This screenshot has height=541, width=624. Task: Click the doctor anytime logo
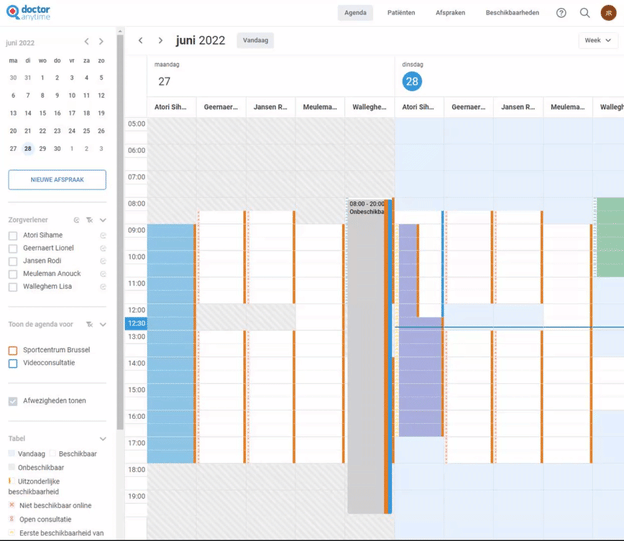point(28,12)
